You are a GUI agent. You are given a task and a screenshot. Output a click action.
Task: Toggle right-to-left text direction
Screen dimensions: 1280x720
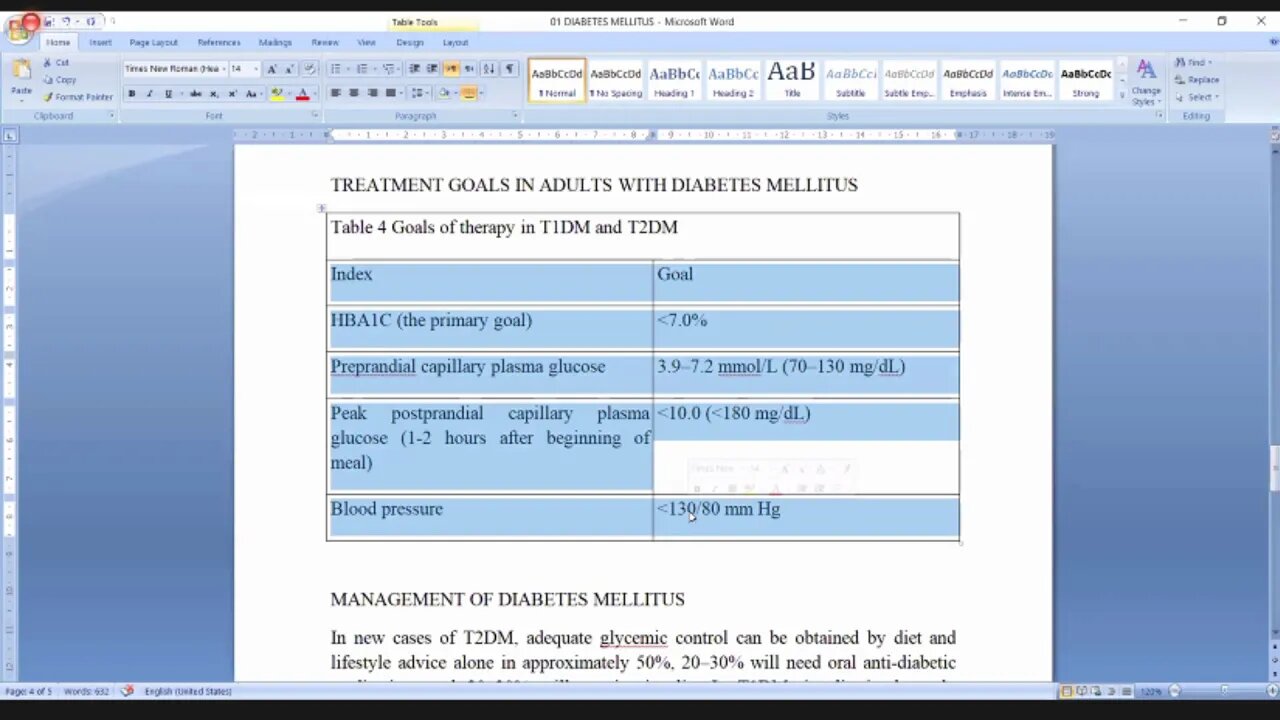tap(469, 69)
